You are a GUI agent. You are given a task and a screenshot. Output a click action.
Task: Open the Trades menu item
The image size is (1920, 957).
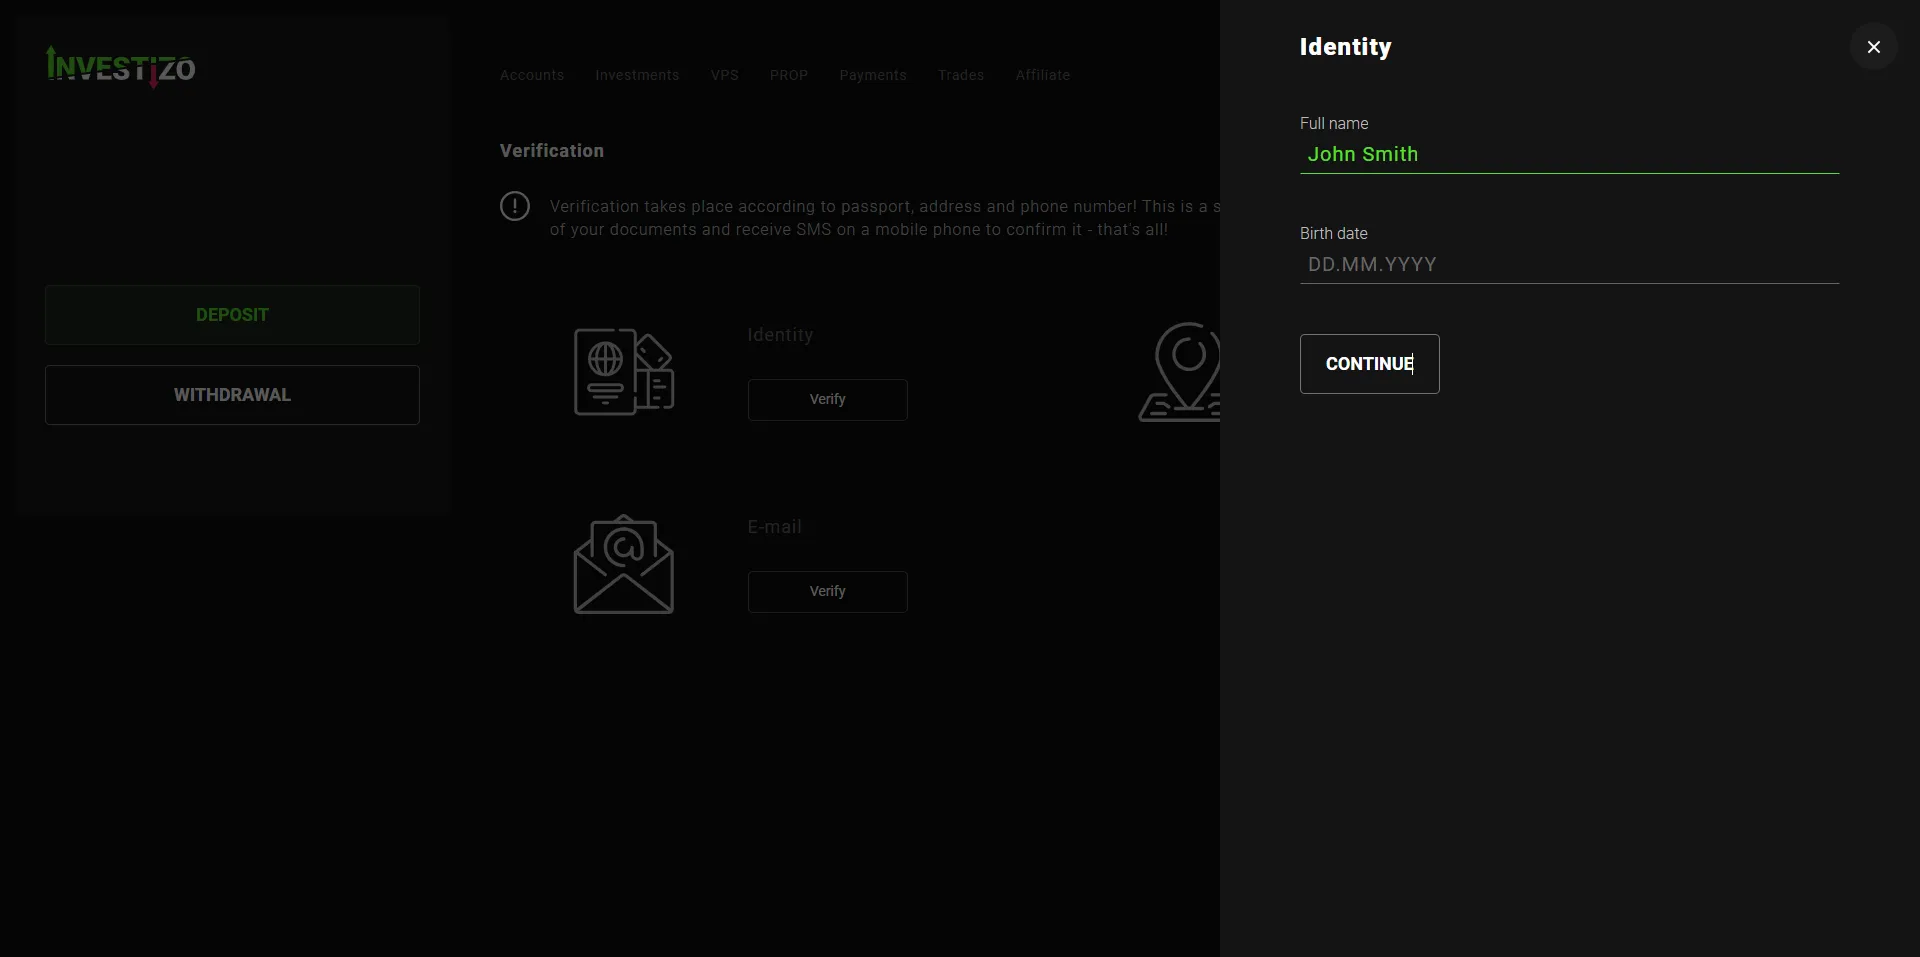point(961,75)
